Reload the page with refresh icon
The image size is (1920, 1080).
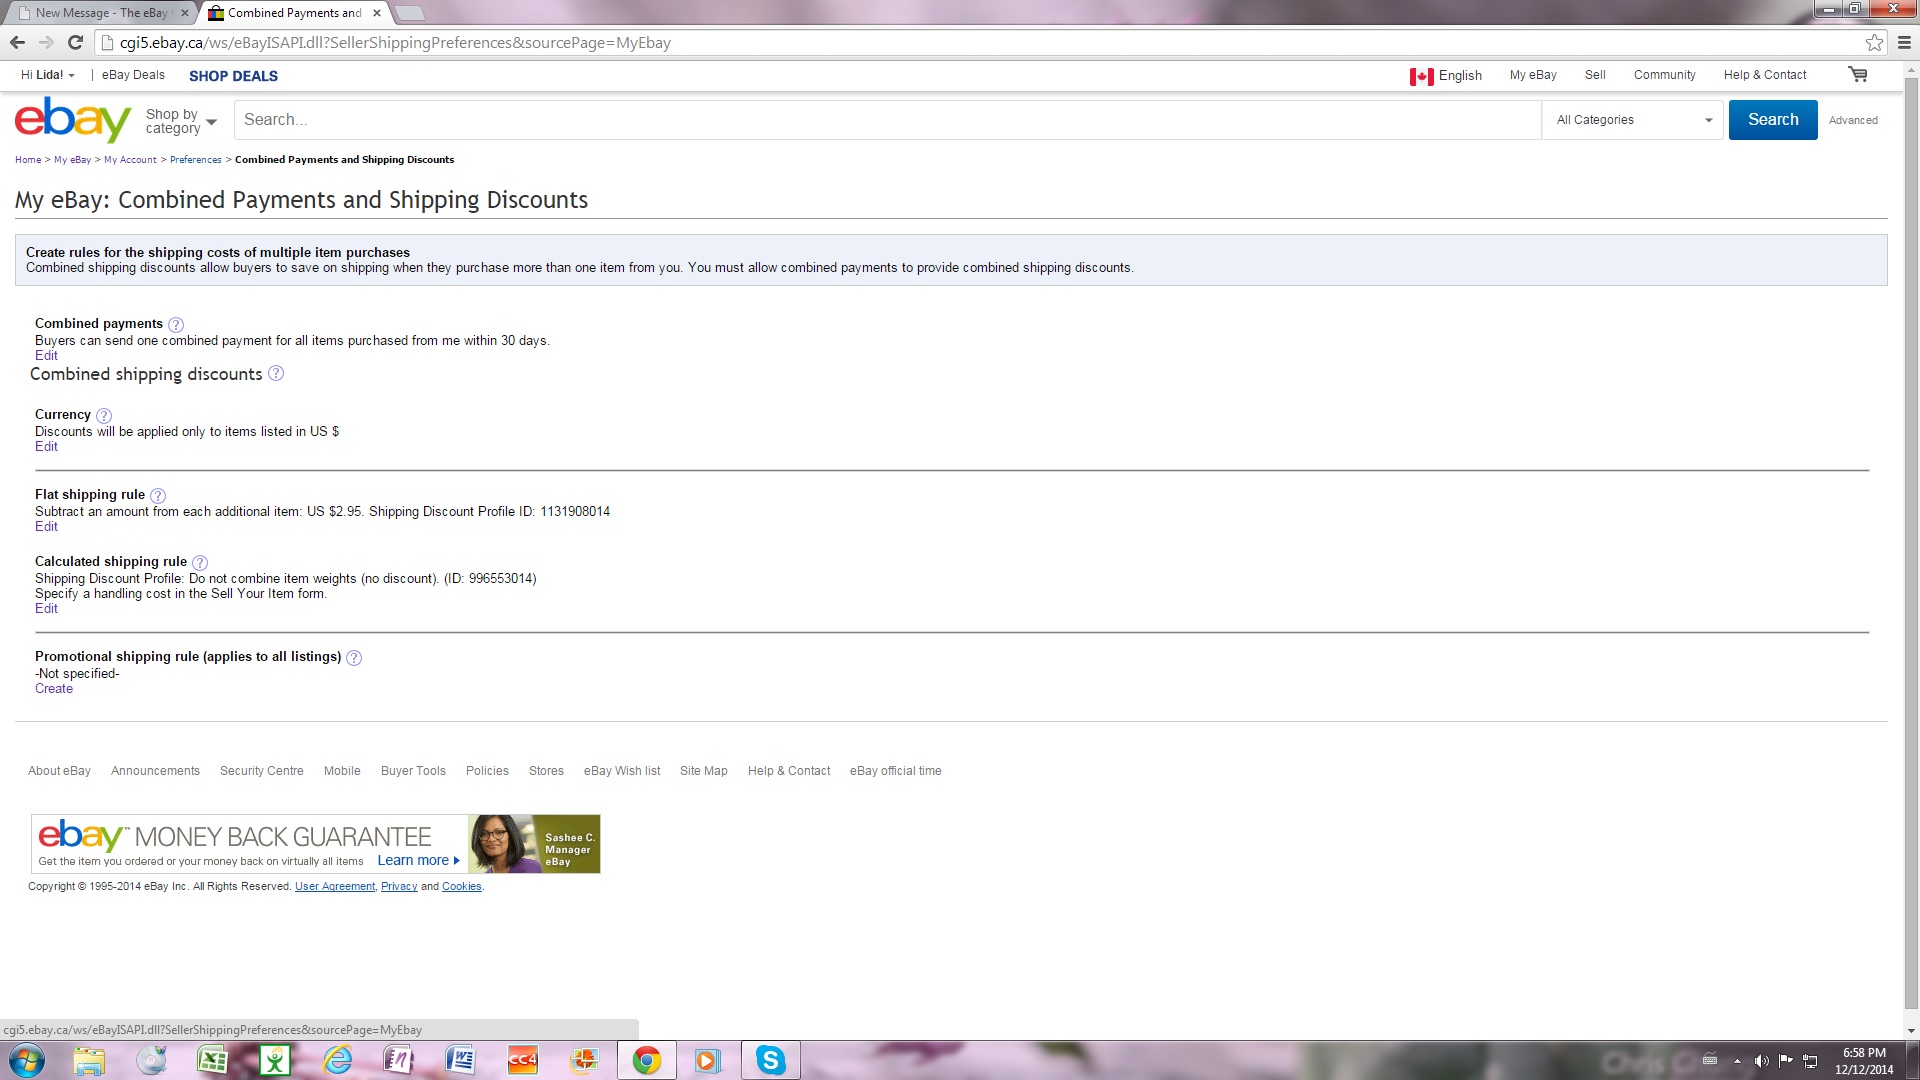click(x=75, y=43)
